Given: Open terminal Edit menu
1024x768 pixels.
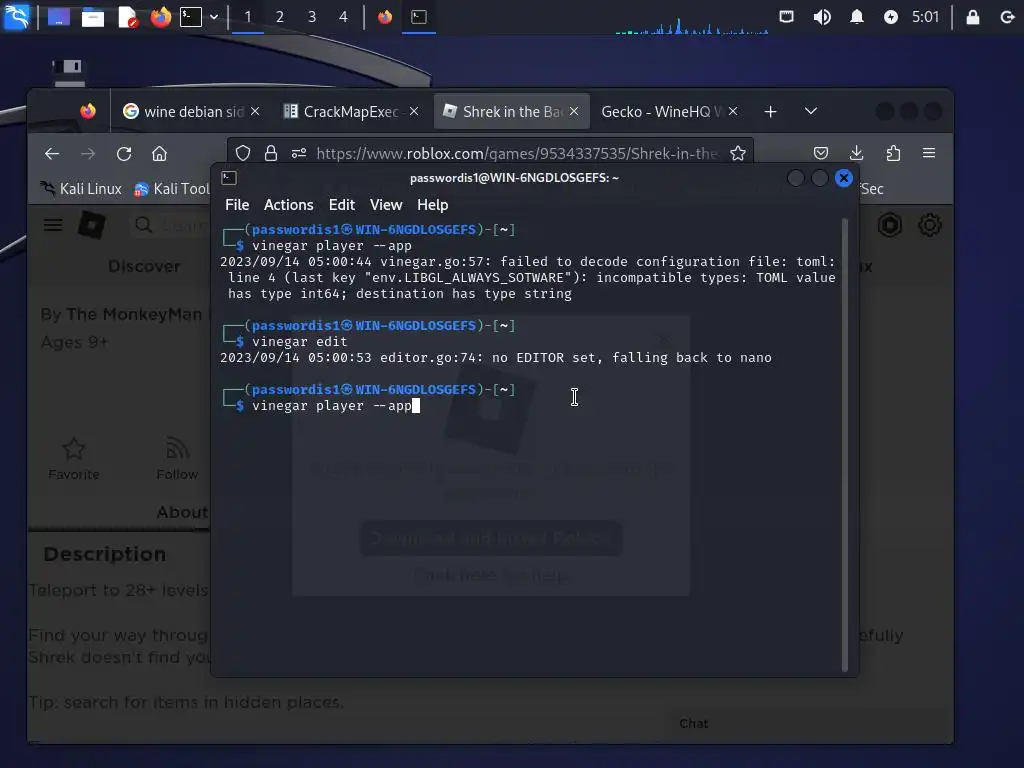Looking at the screenshot, I should [342, 205].
